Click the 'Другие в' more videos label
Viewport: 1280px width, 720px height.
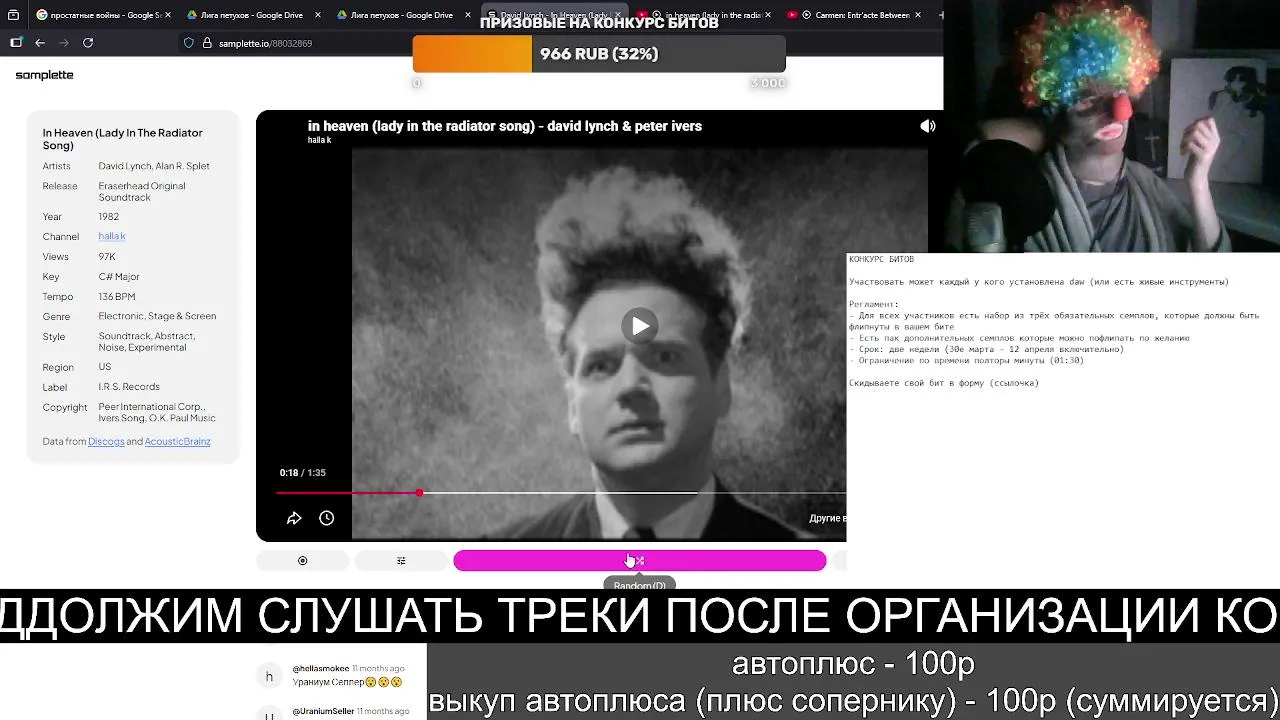pyautogui.click(x=827, y=518)
